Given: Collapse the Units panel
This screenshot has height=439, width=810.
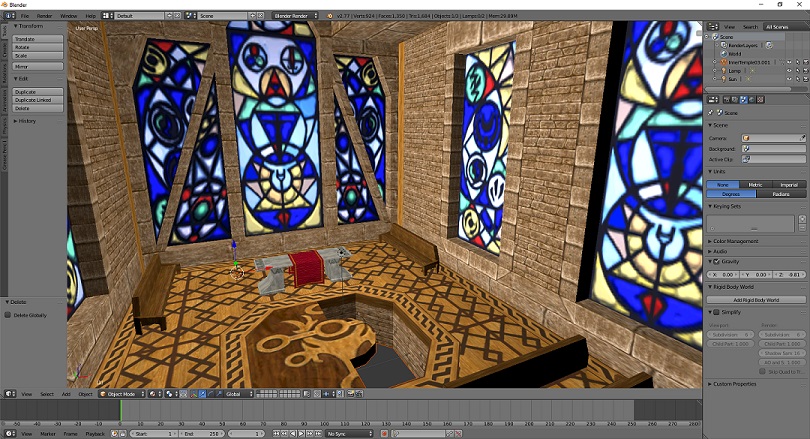Looking at the screenshot, I should tap(716, 171).
